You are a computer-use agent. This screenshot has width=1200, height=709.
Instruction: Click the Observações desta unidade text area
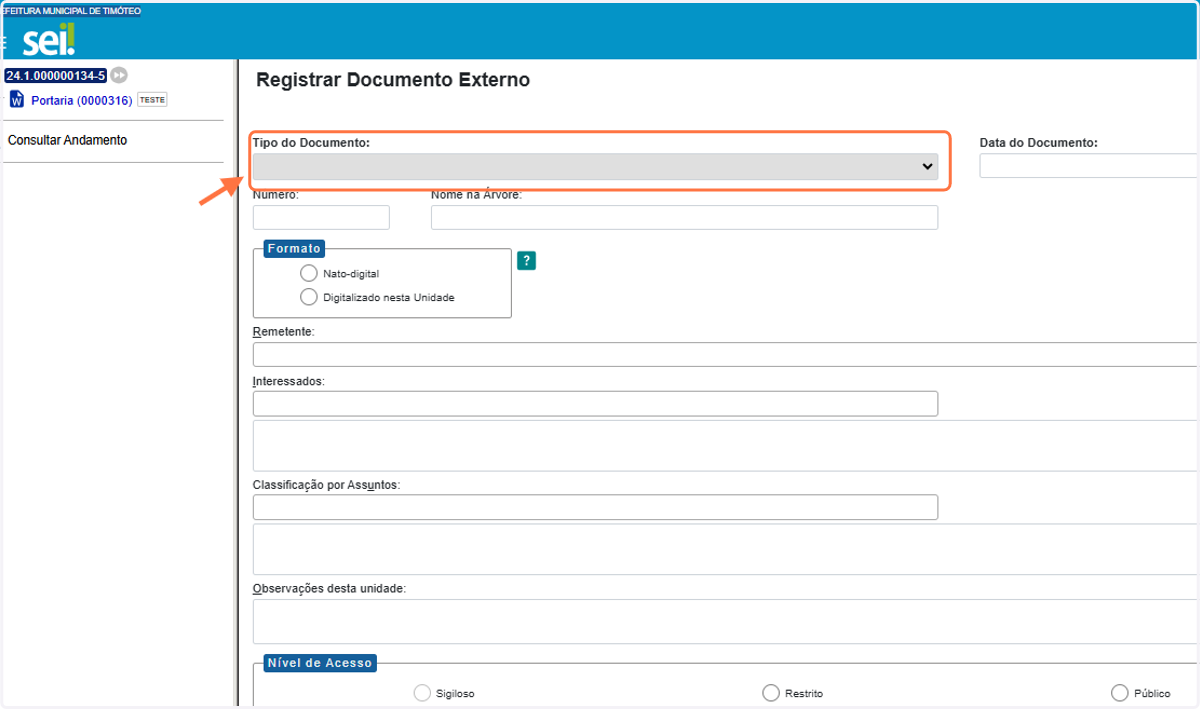726,621
